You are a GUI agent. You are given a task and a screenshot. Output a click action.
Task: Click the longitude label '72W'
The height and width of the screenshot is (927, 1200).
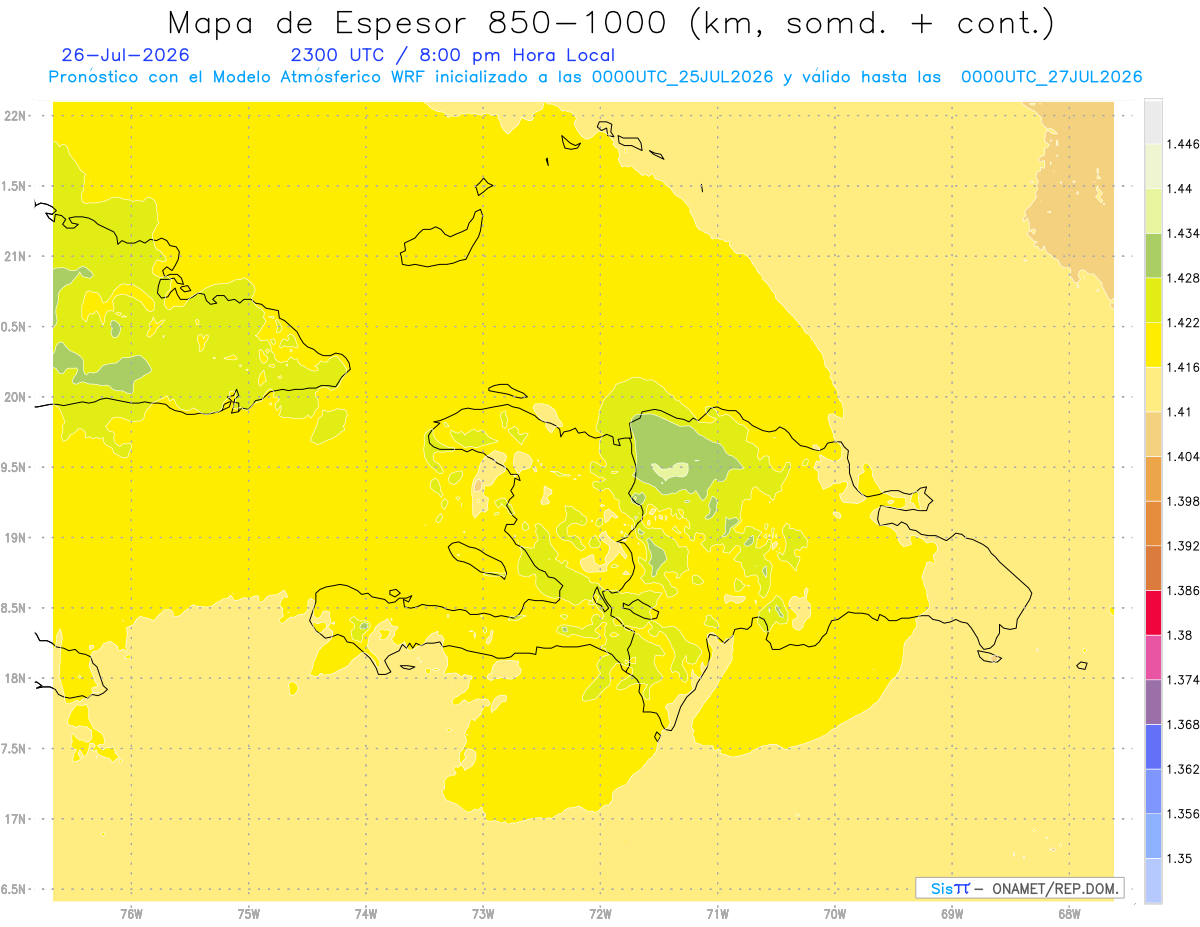pyautogui.click(x=600, y=913)
